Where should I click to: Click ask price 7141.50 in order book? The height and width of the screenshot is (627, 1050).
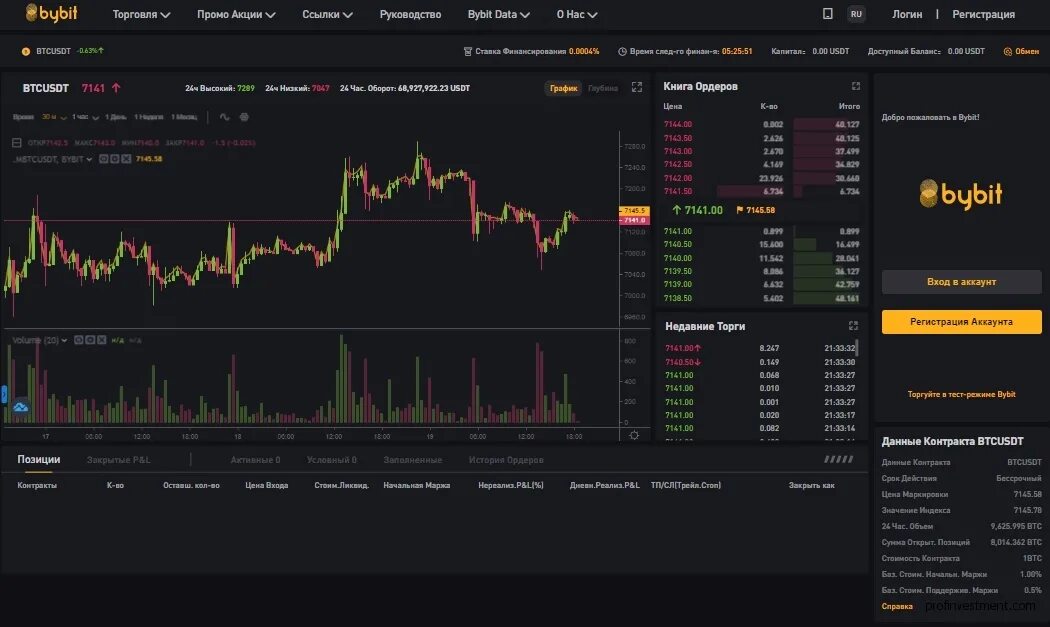pyautogui.click(x=678, y=192)
